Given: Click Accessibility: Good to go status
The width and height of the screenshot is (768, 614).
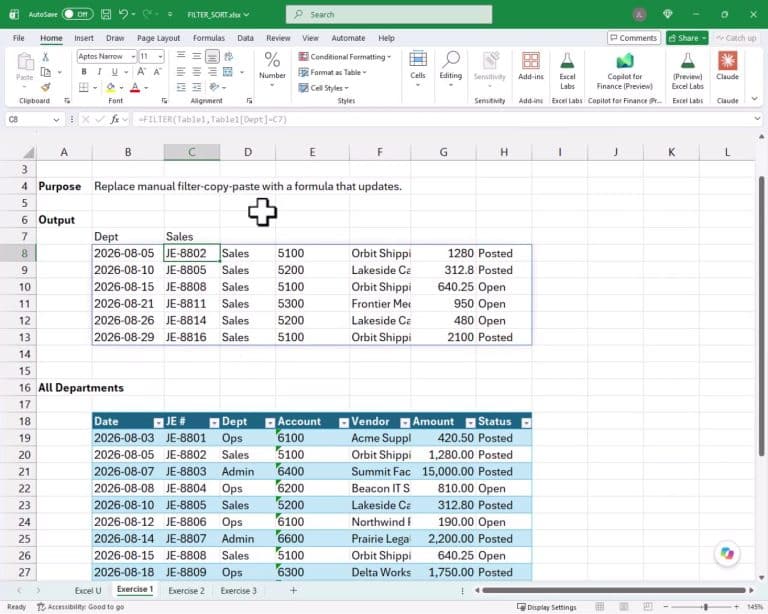Looking at the screenshot, I should click(81, 607).
